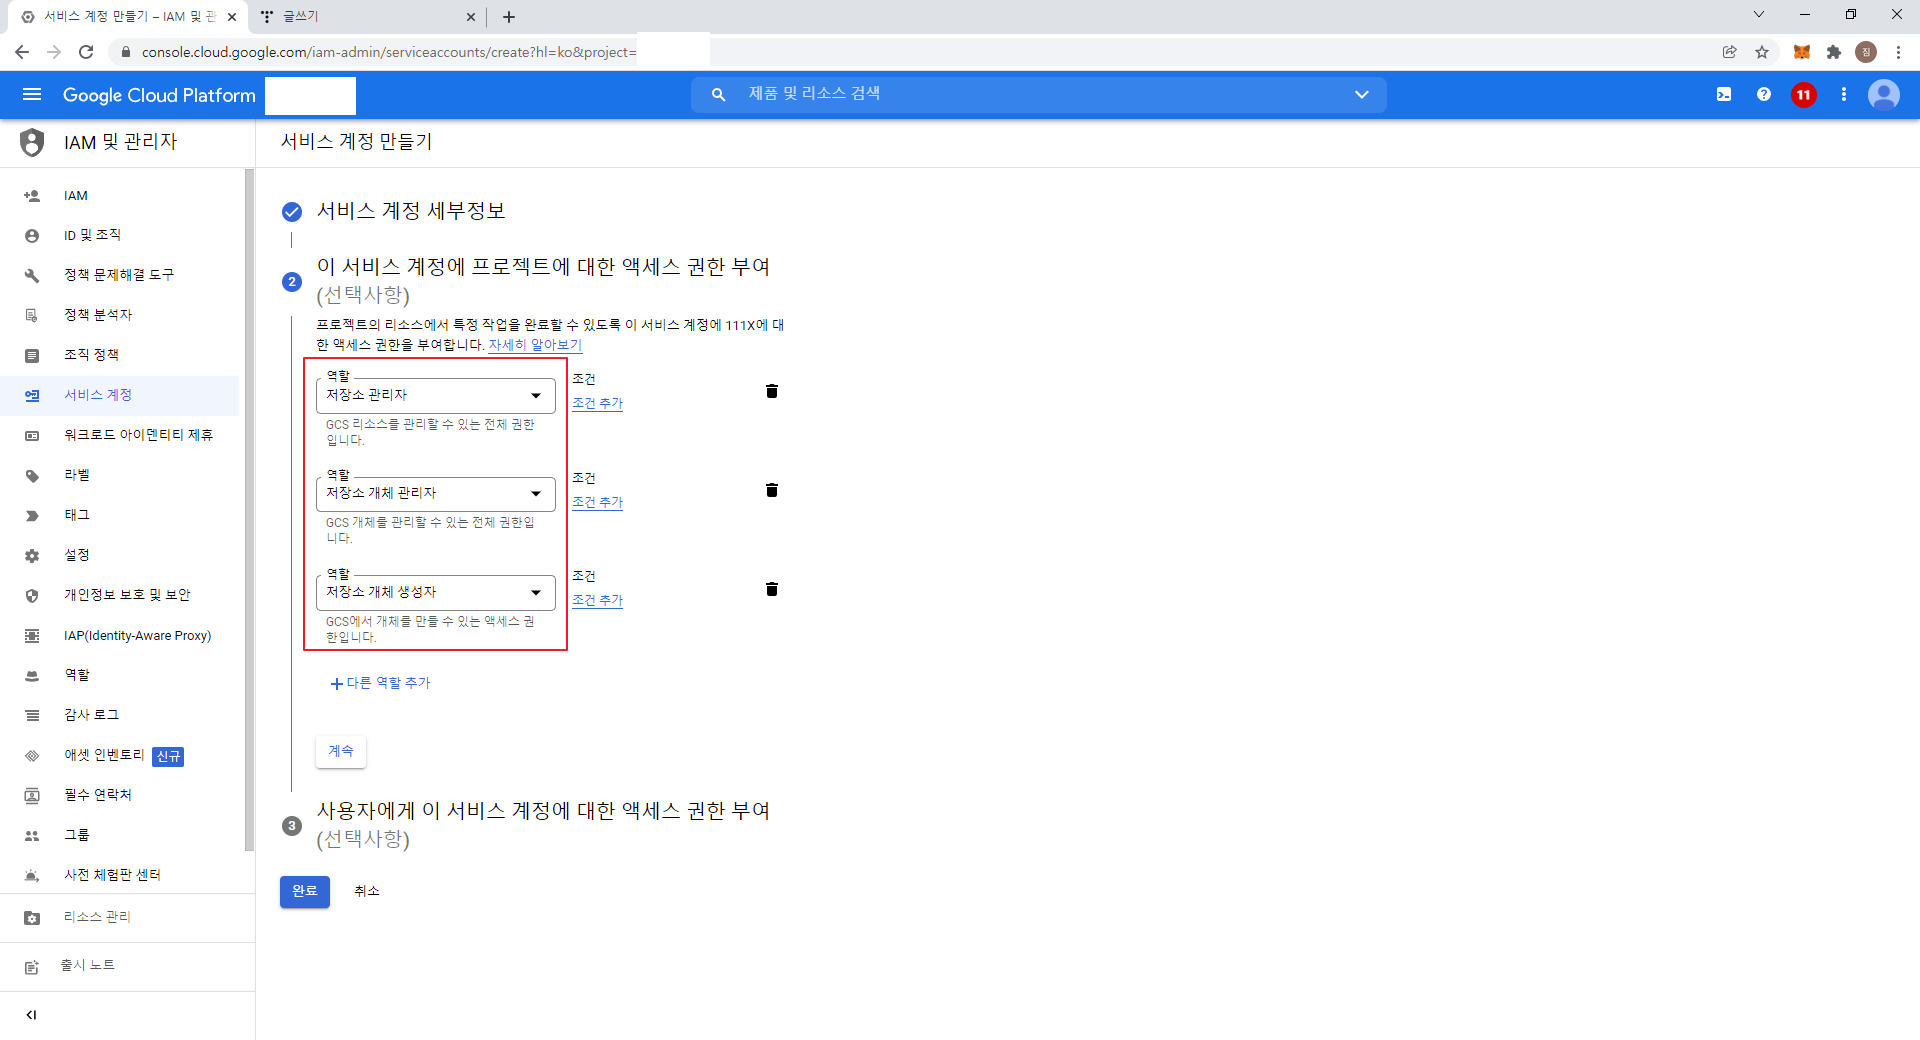Viewport: 1920px width, 1040px height.
Task: Expand the Chrome tab search chevron
Action: pos(1759,15)
